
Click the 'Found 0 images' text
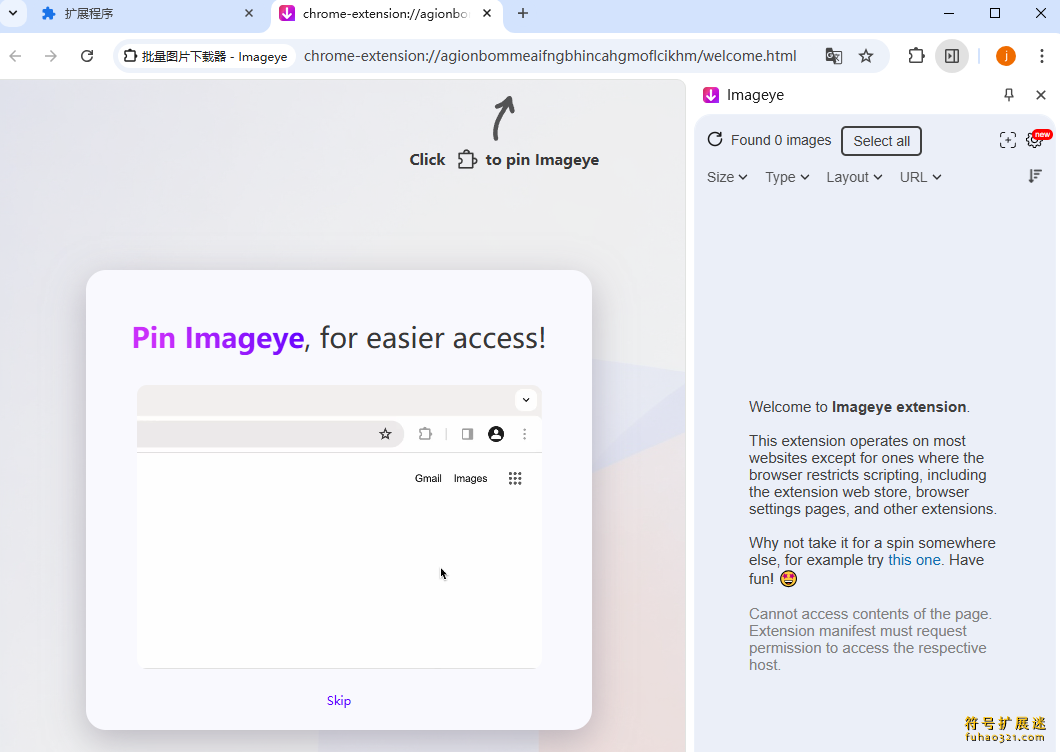[781, 140]
